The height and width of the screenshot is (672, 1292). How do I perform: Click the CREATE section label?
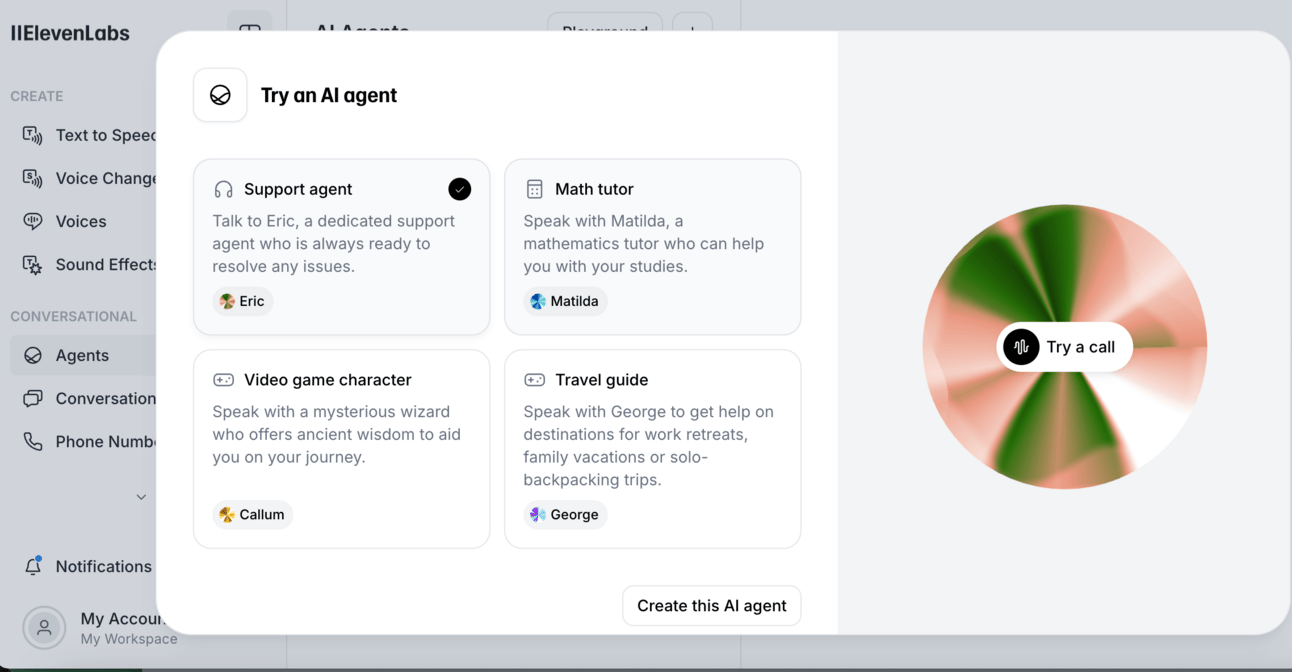coord(37,96)
